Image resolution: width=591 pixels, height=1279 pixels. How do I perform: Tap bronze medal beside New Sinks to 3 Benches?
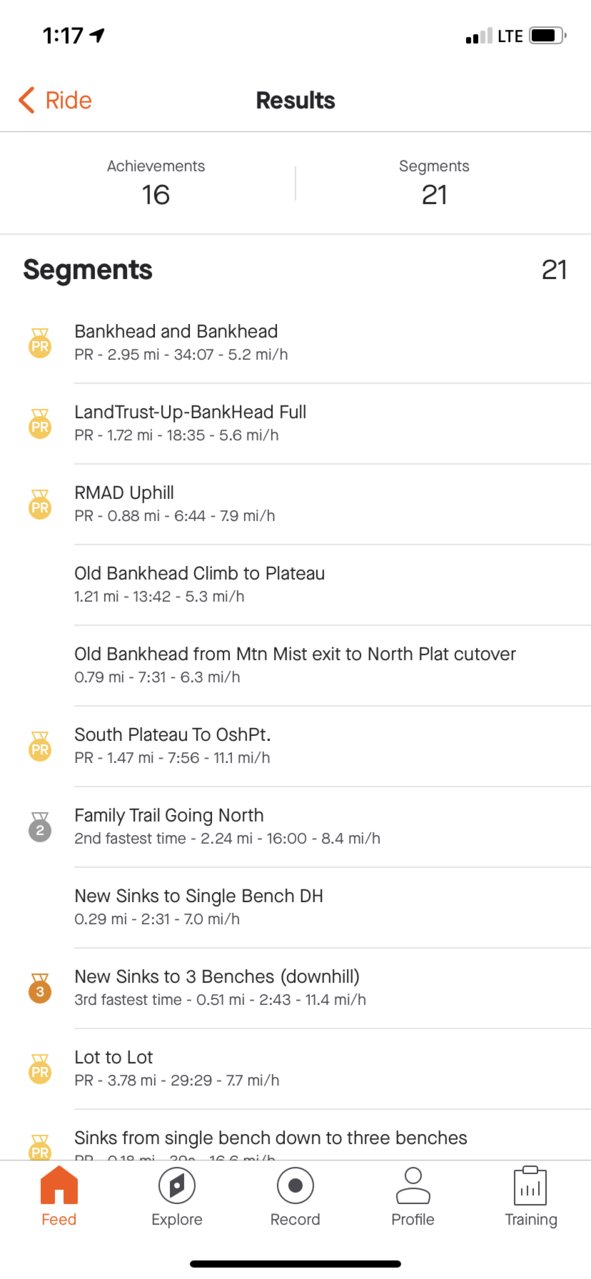tap(39, 988)
